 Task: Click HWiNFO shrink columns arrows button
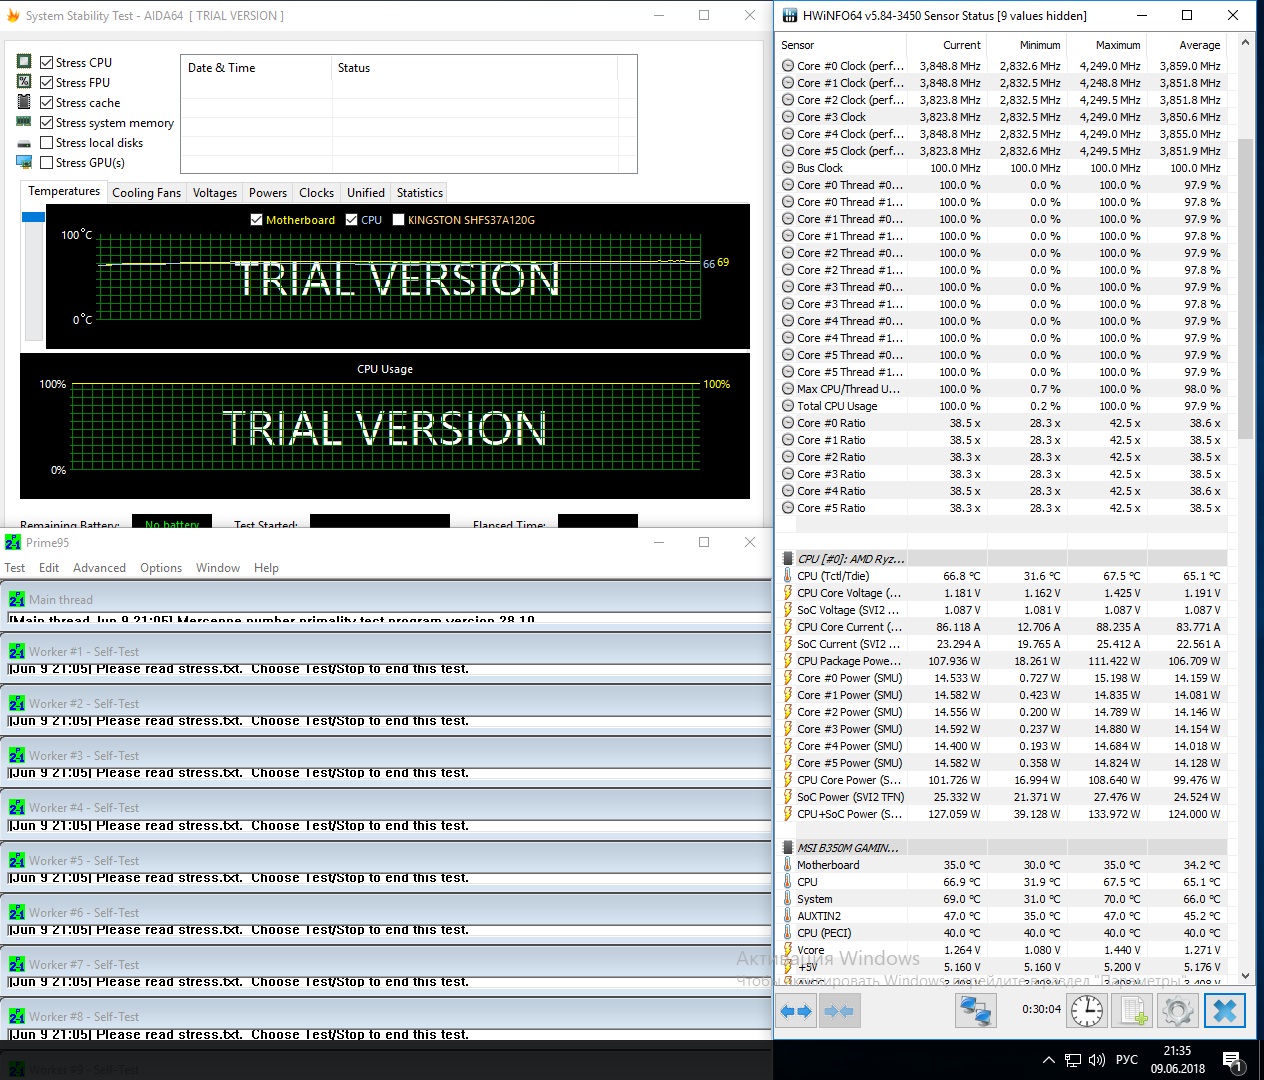[840, 1012]
